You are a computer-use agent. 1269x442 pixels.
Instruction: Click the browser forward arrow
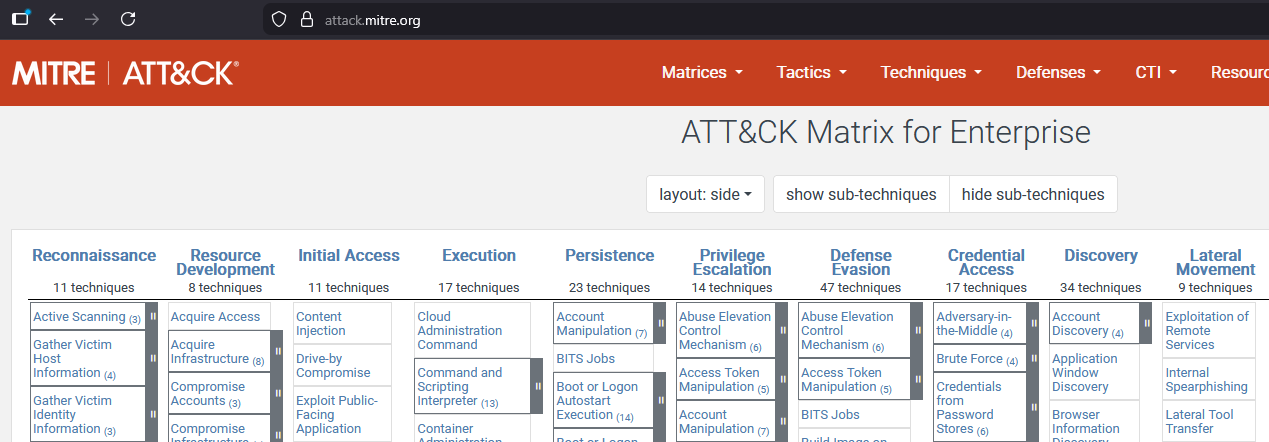click(x=92, y=18)
